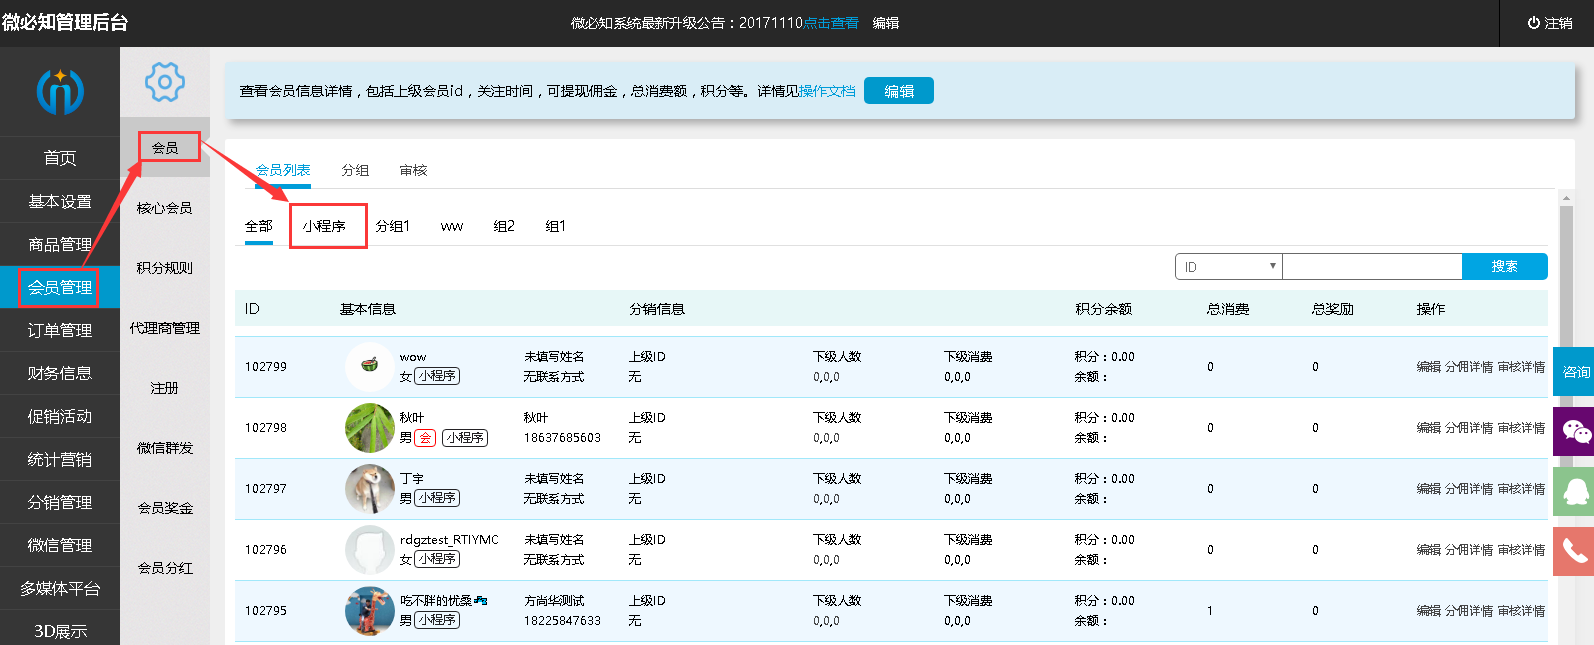1594x645 pixels.
Task: Open the WeChat floating contact icon
Action: pos(1574,431)
